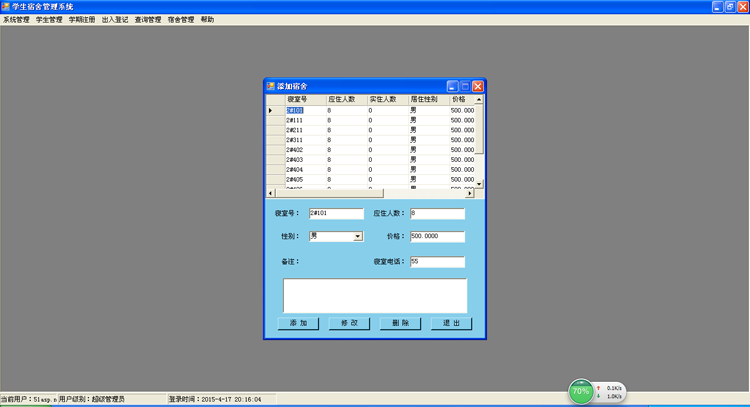Click the 退出 button
The image size is (750, 407).
click(451, 324)
